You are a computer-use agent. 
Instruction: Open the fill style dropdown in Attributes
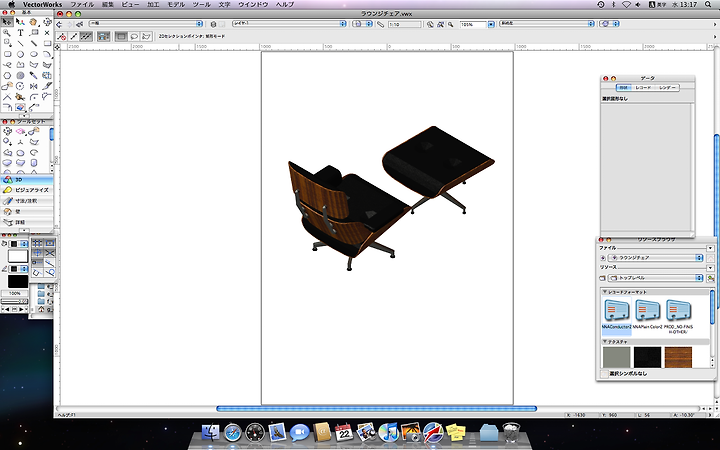[x=18, y=244]
